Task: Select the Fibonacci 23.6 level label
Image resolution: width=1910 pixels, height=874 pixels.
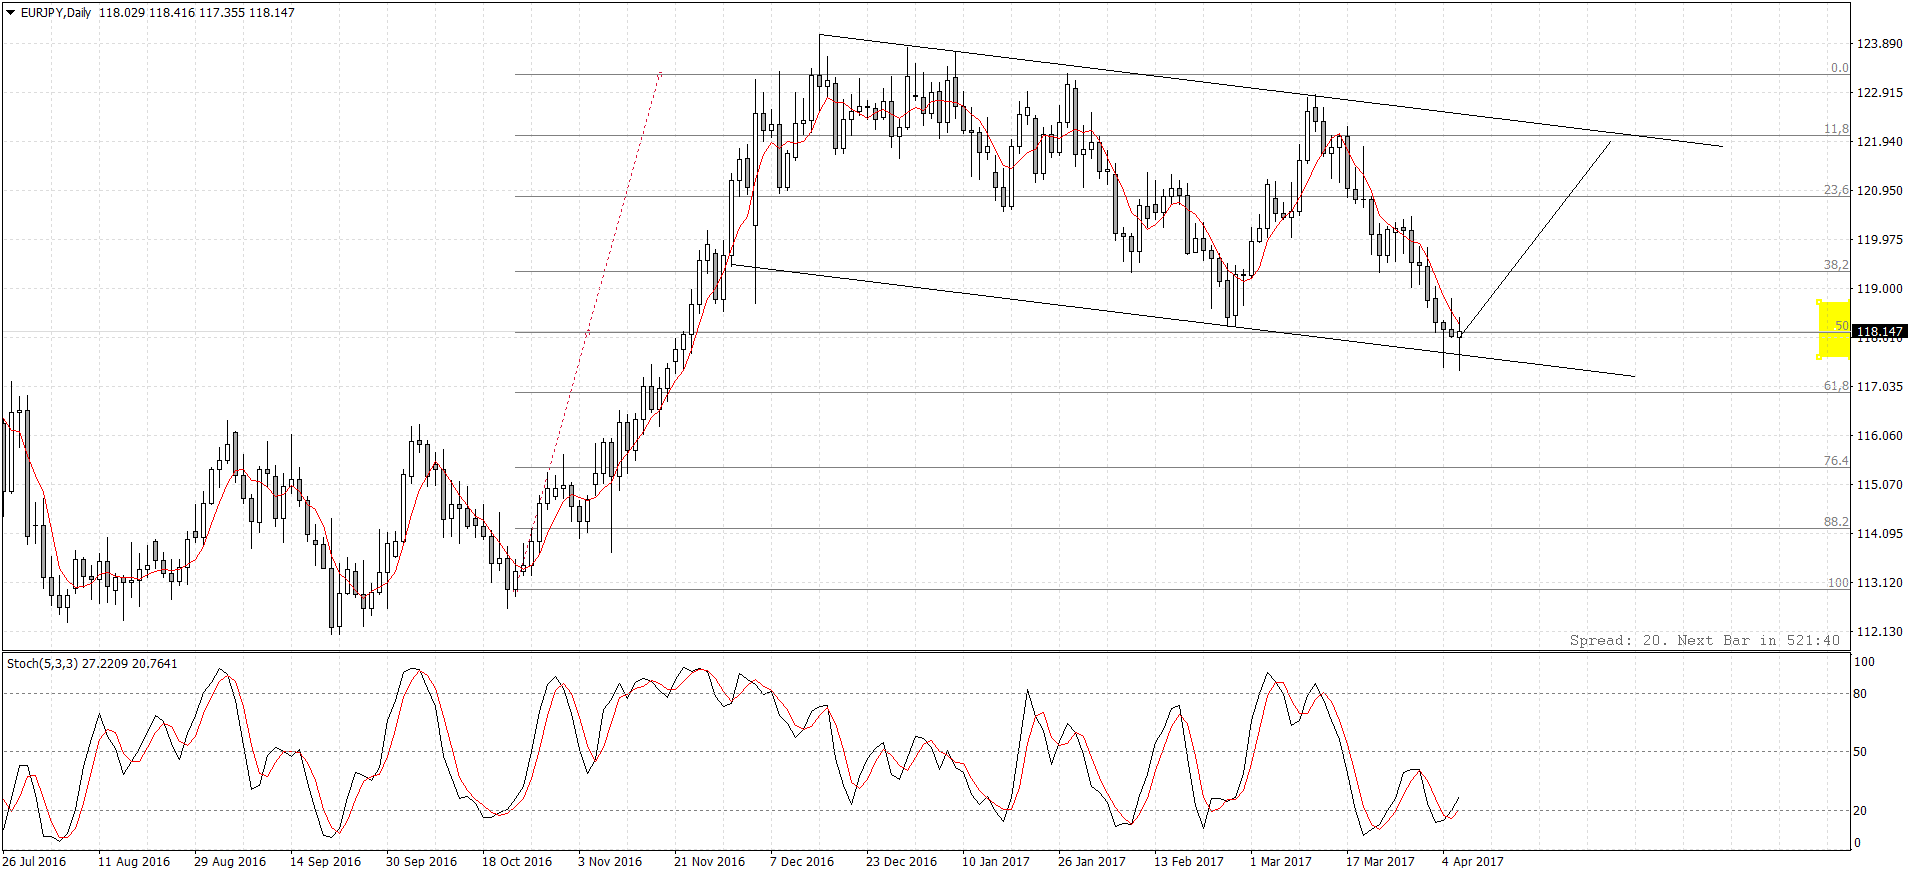Action: [1837, 190]
